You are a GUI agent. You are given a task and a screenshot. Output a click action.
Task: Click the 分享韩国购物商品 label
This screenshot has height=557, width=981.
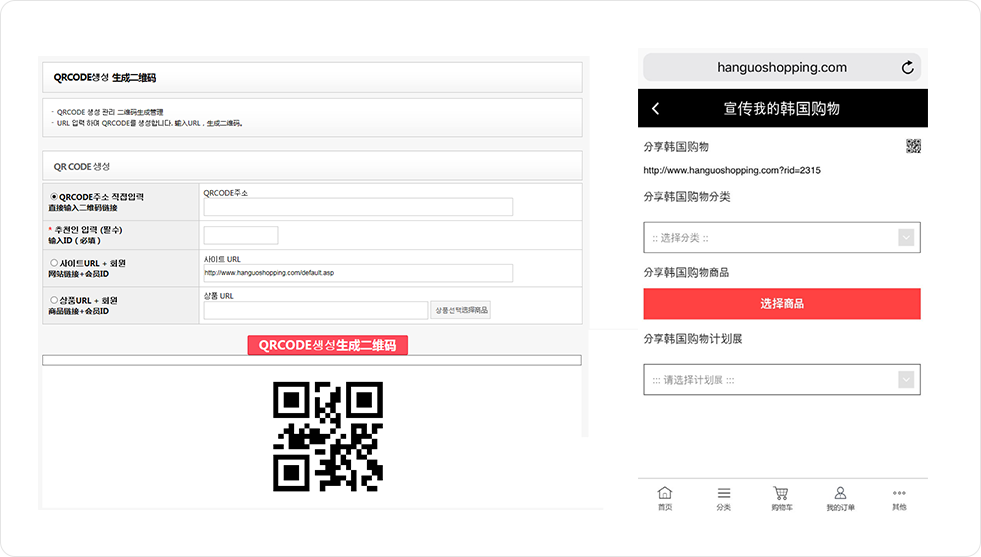coord(686,272)
